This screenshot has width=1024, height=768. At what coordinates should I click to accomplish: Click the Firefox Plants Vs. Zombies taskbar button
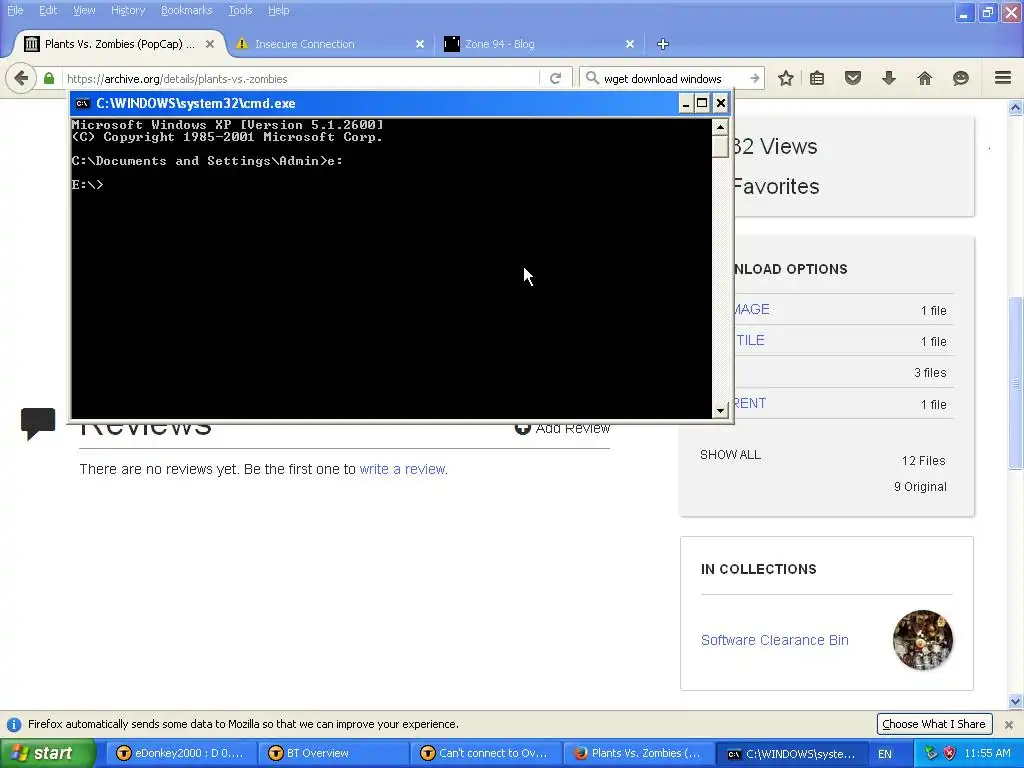638,753
